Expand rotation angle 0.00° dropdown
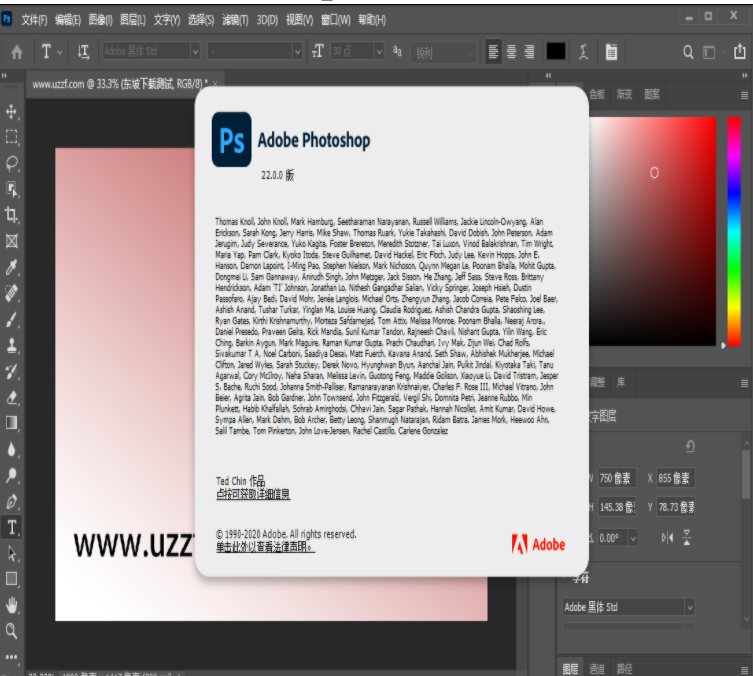This screenshot has height=676, width=753. pyautogui.click(x=633, y=538)
